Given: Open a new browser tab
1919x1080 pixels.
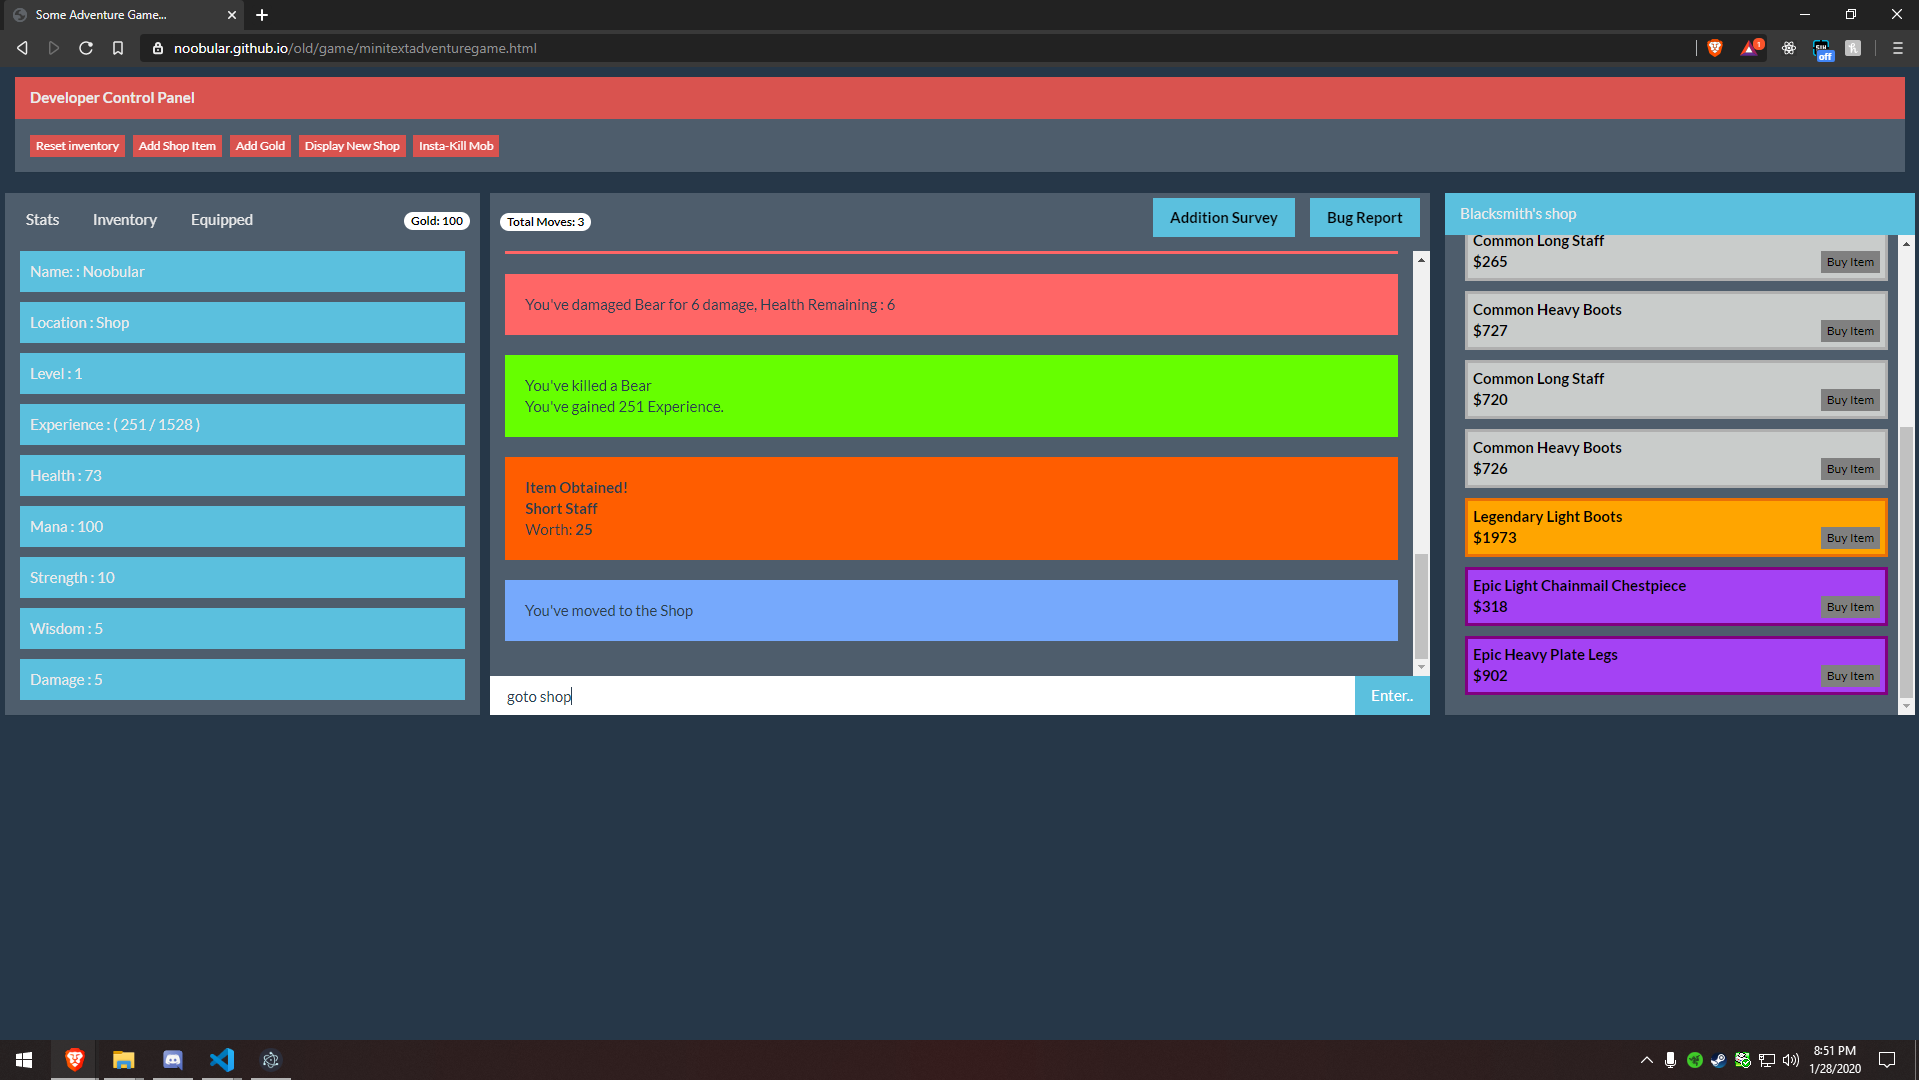Looking at the screenshot, I should [x=262, y=15].
